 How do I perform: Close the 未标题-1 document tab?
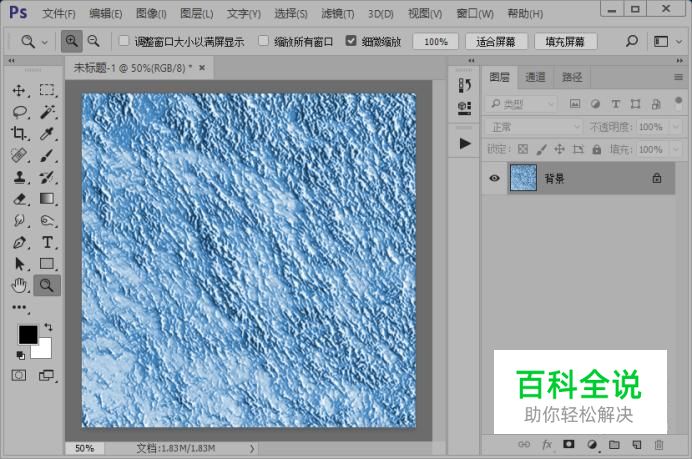click(202, 68)
